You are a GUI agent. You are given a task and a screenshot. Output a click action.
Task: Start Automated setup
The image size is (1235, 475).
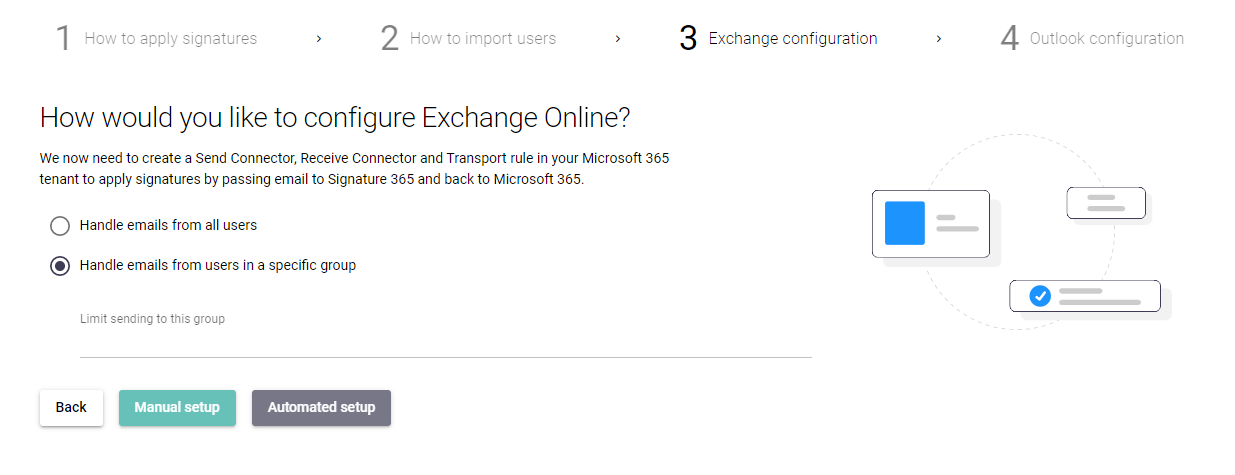321,408
